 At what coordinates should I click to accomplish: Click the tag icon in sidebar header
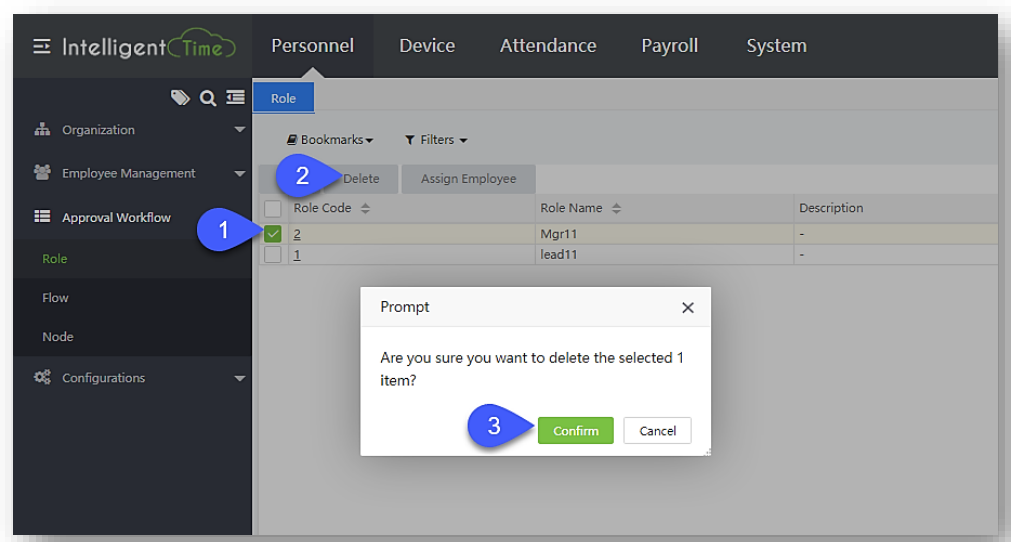(180, 97)
